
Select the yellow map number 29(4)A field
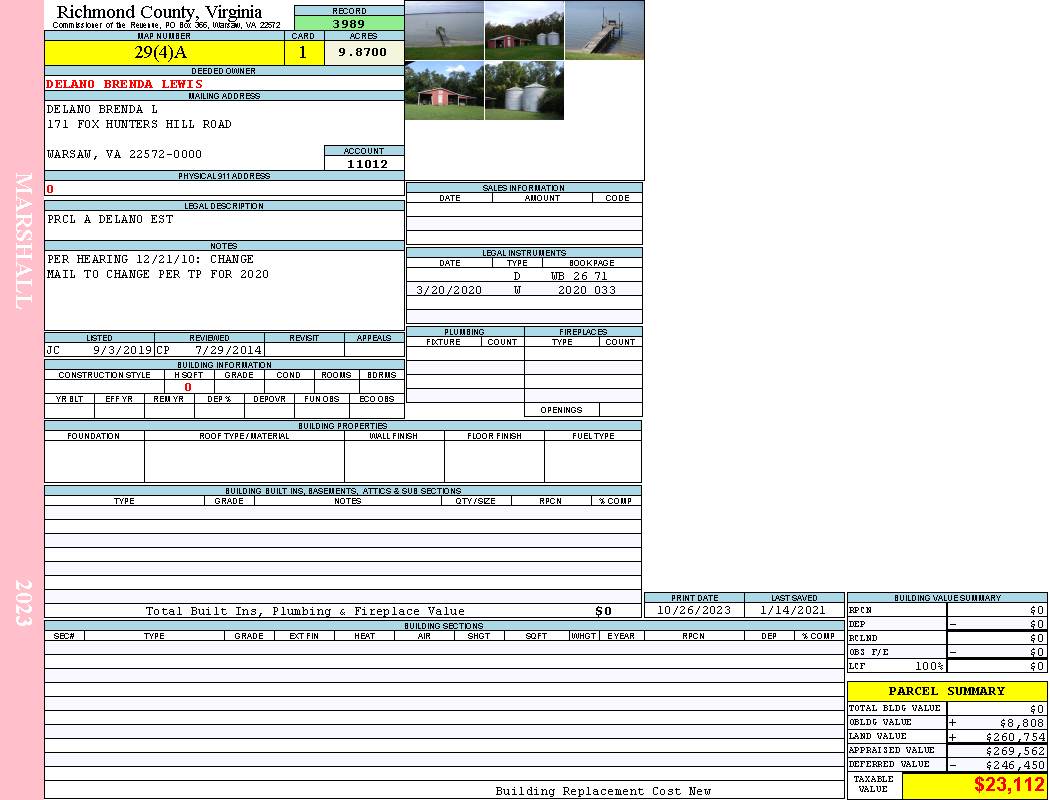(x=162, y=53)
